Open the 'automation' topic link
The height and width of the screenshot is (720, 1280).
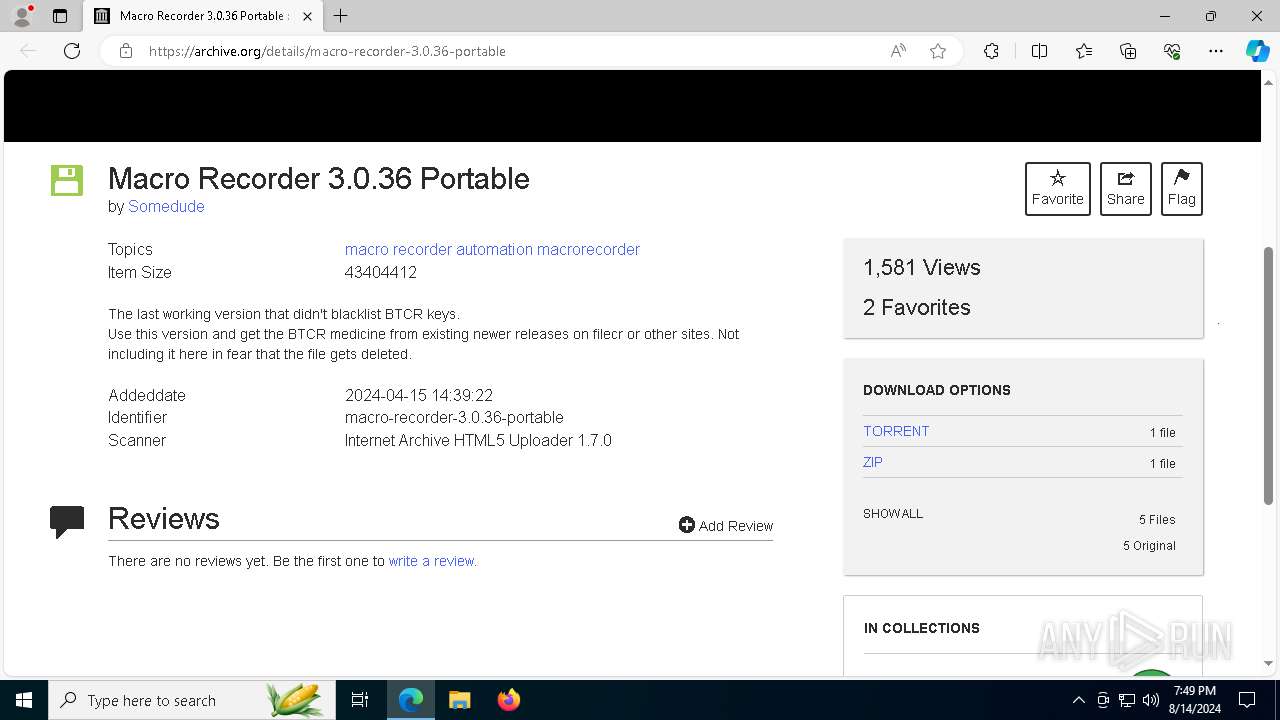[494, 249]
